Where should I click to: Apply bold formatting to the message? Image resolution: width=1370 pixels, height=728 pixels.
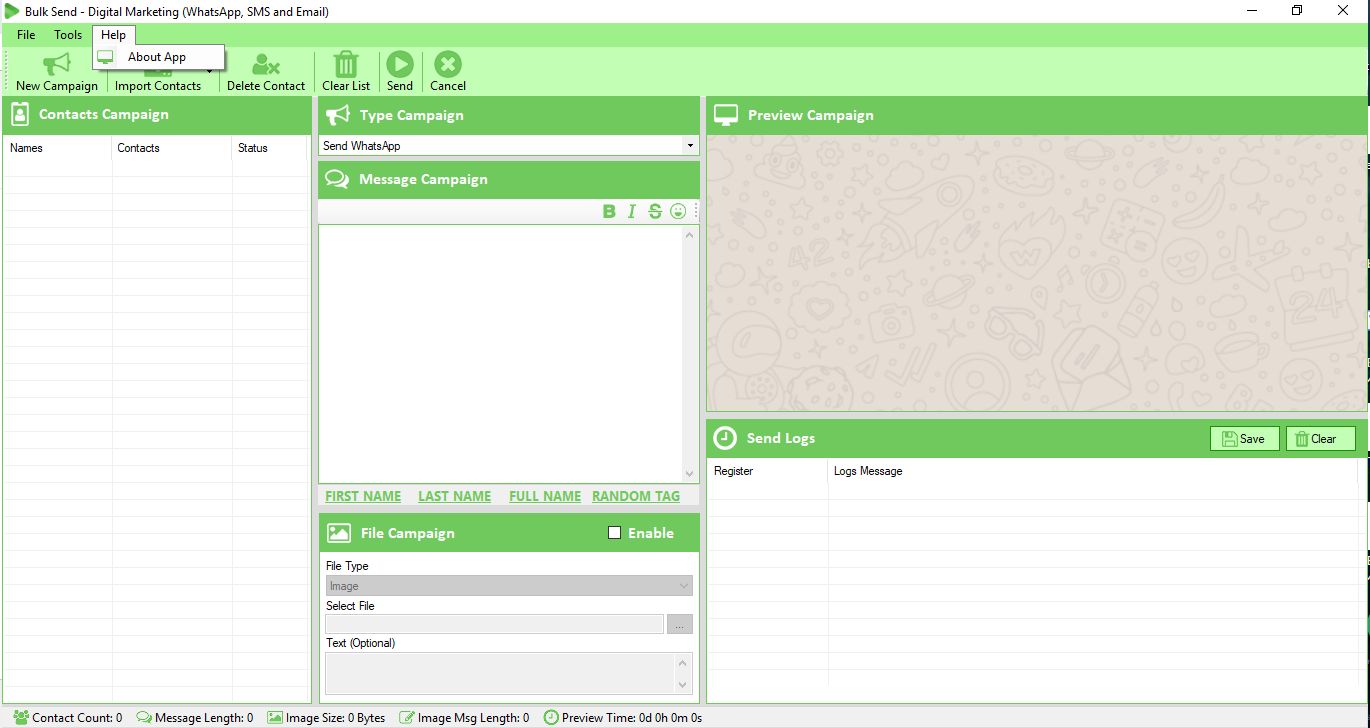609,211
